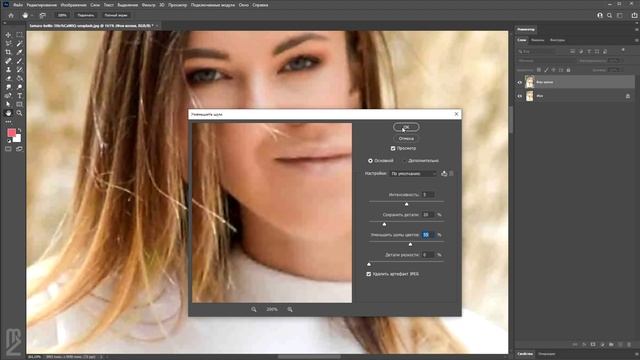Select the Dodge tool
The image size is (640, 360).
pyautogui.click(x=19, y=87)
